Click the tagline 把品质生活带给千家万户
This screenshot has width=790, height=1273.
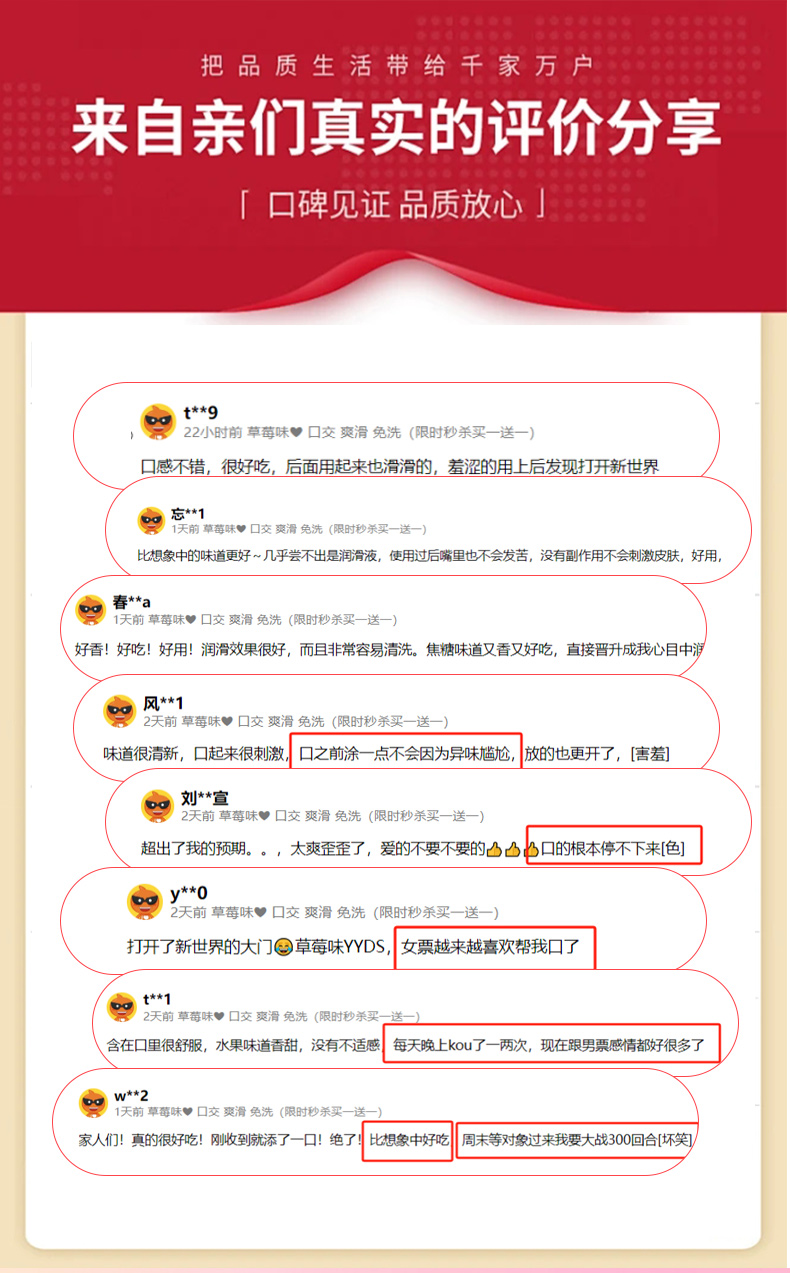click(x=397, y=67)
